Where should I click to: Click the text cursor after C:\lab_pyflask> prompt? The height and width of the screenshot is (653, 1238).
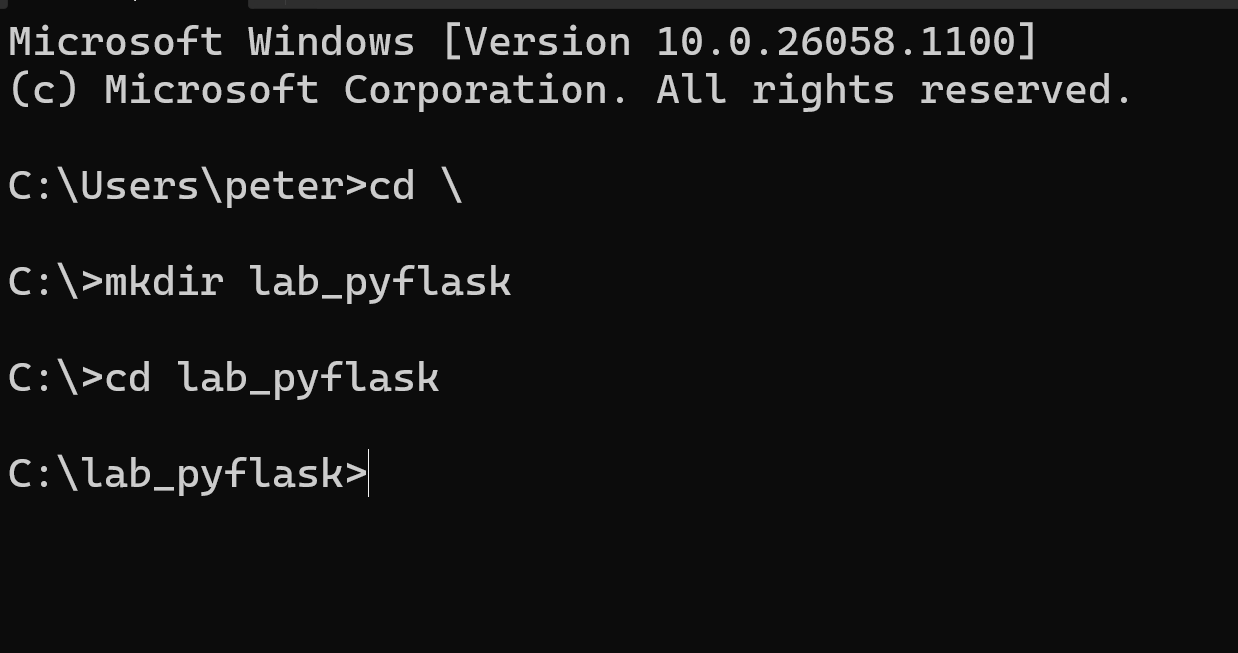tap(369, 473)
